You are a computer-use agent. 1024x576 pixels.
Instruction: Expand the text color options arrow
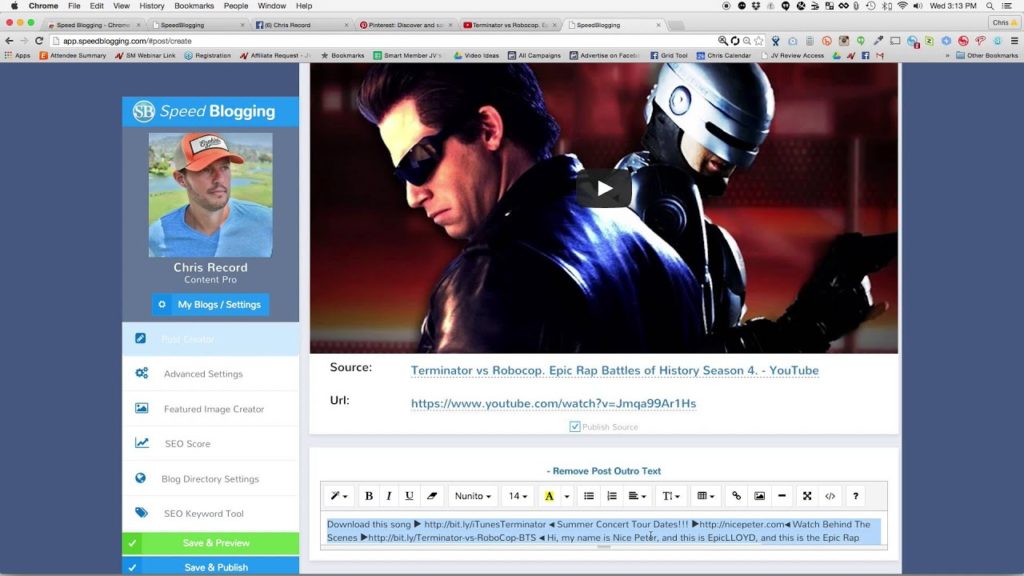(567, 496)
